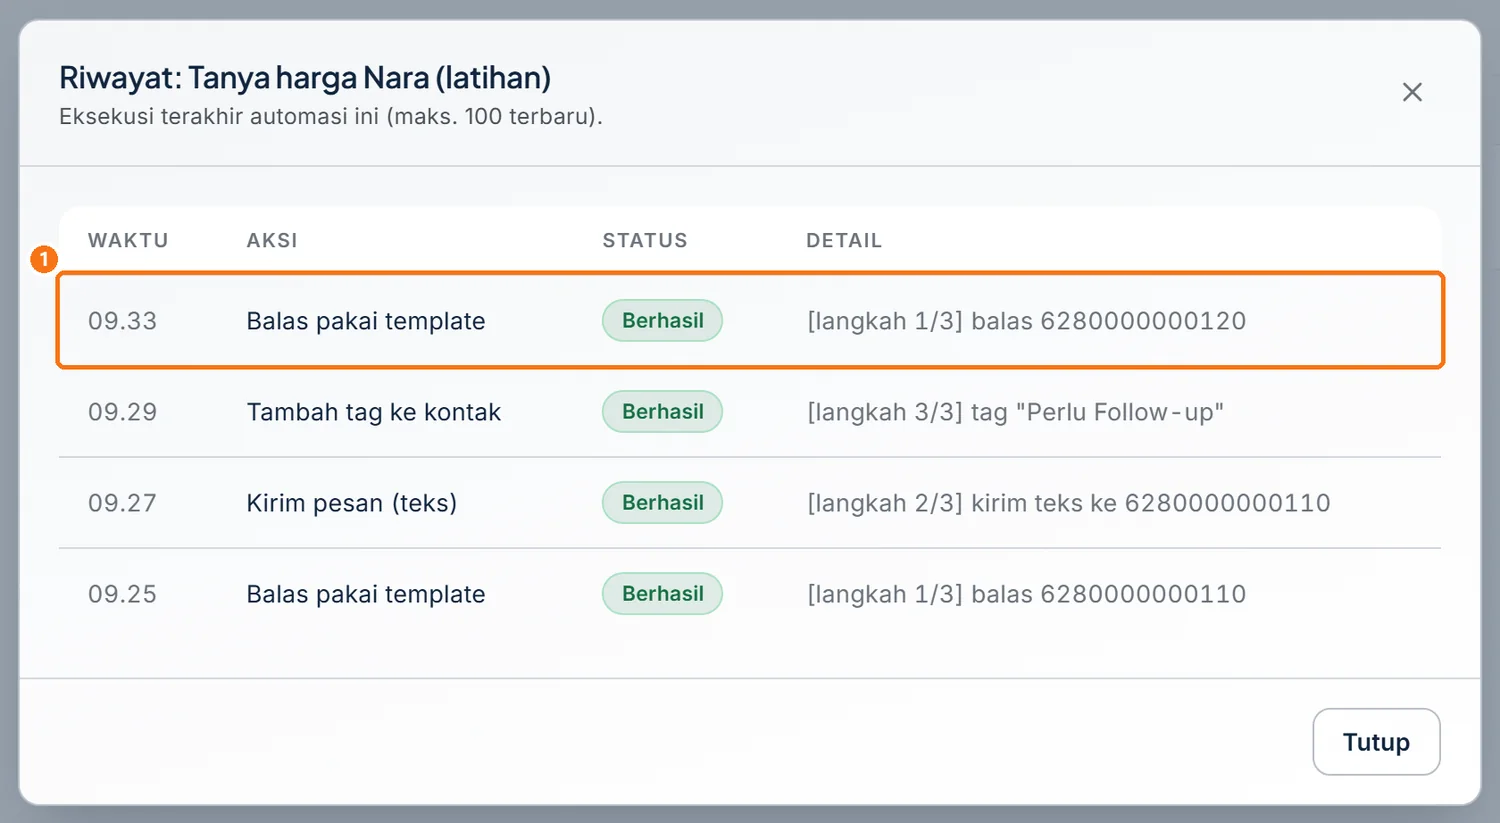Select the 09.27 time cell

pos(122,503)
